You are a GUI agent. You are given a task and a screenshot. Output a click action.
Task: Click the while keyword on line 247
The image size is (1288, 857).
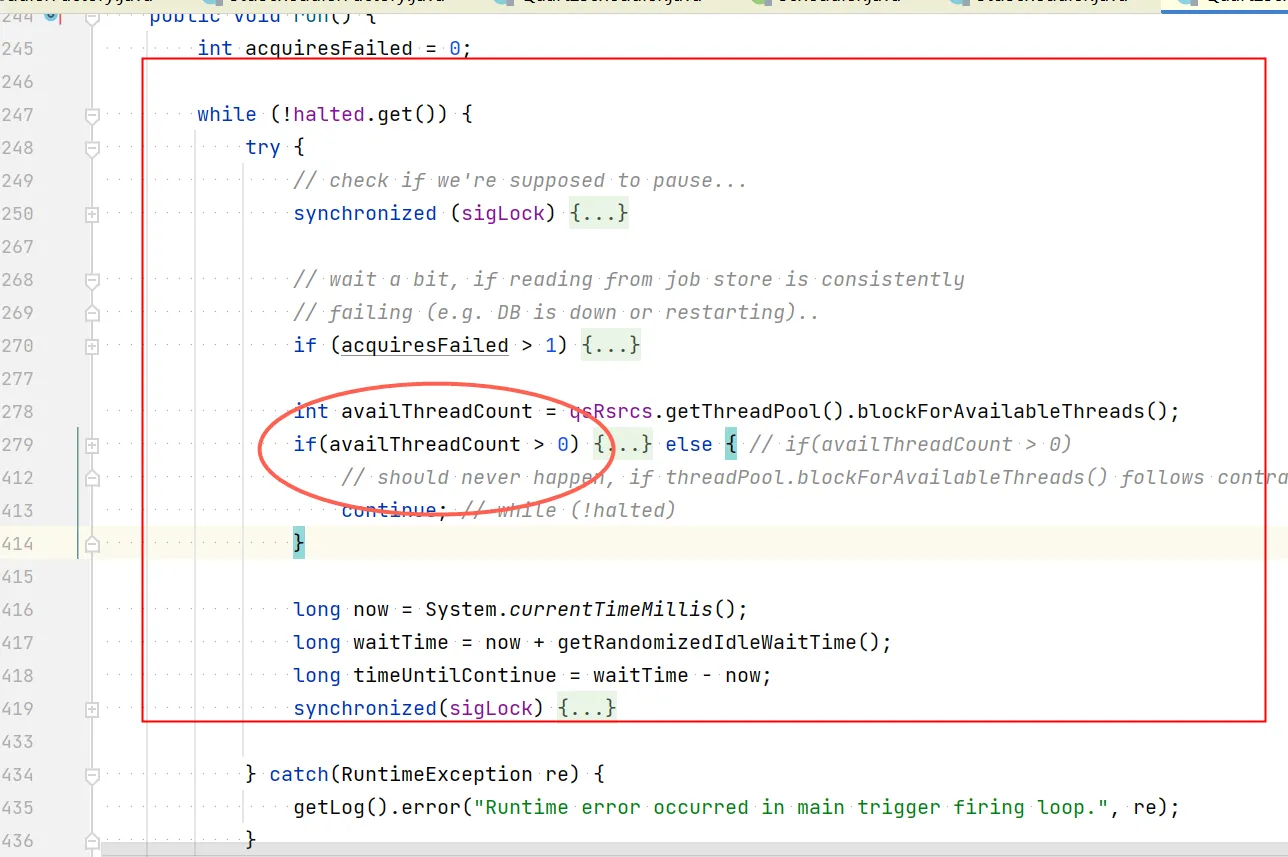(x=227, y=115)
